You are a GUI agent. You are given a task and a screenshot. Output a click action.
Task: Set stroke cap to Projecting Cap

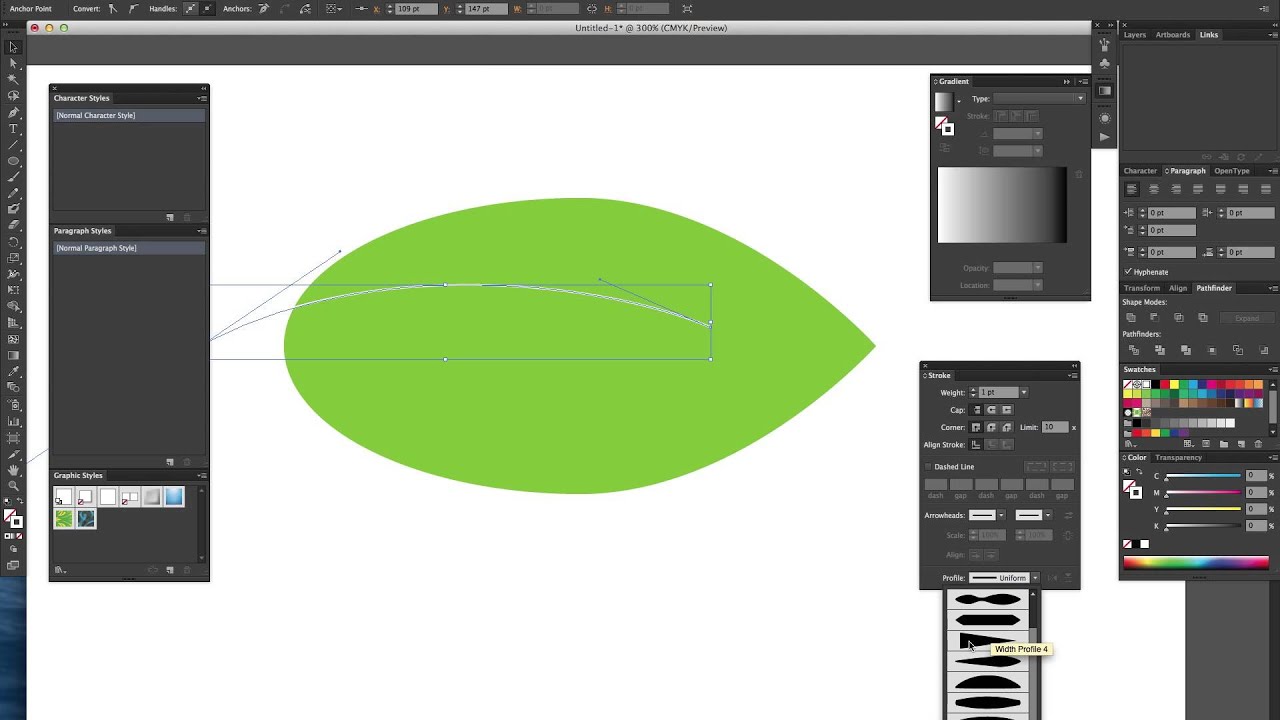tap(1007, 410)
